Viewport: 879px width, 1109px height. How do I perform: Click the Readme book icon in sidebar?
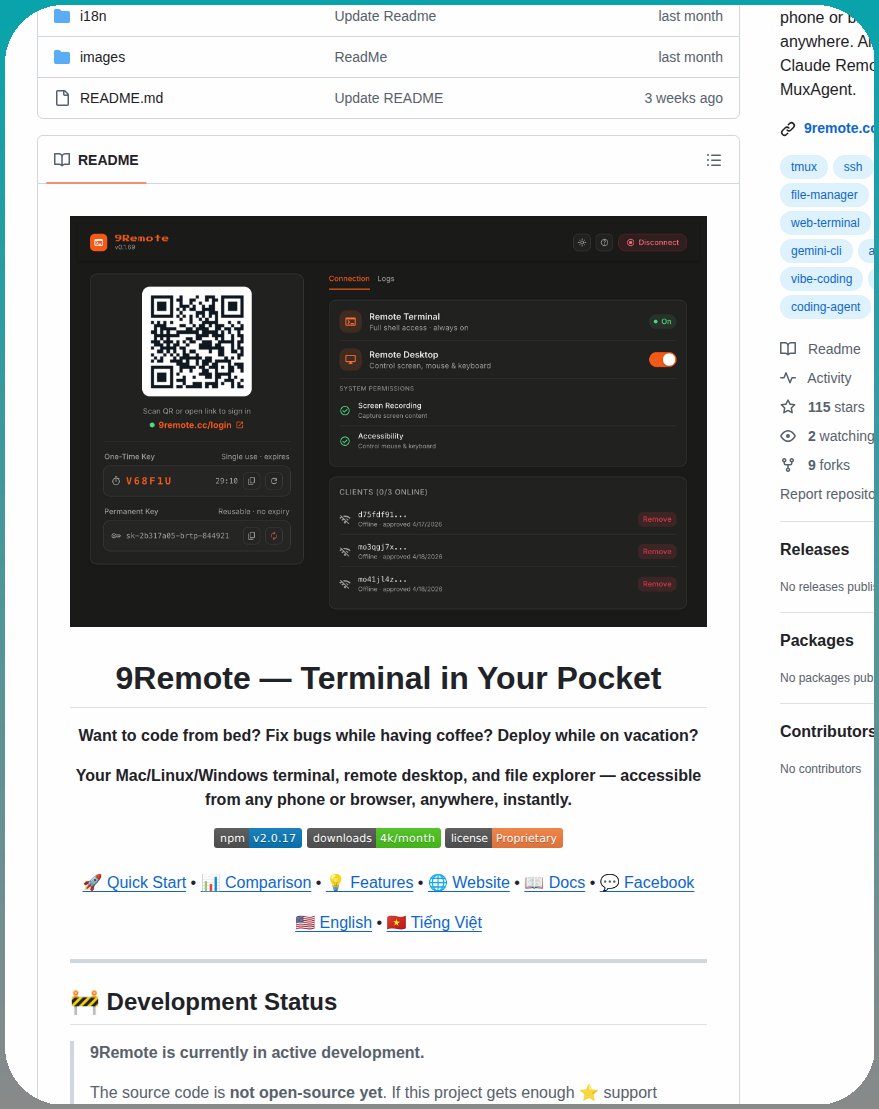click(788, 349)
